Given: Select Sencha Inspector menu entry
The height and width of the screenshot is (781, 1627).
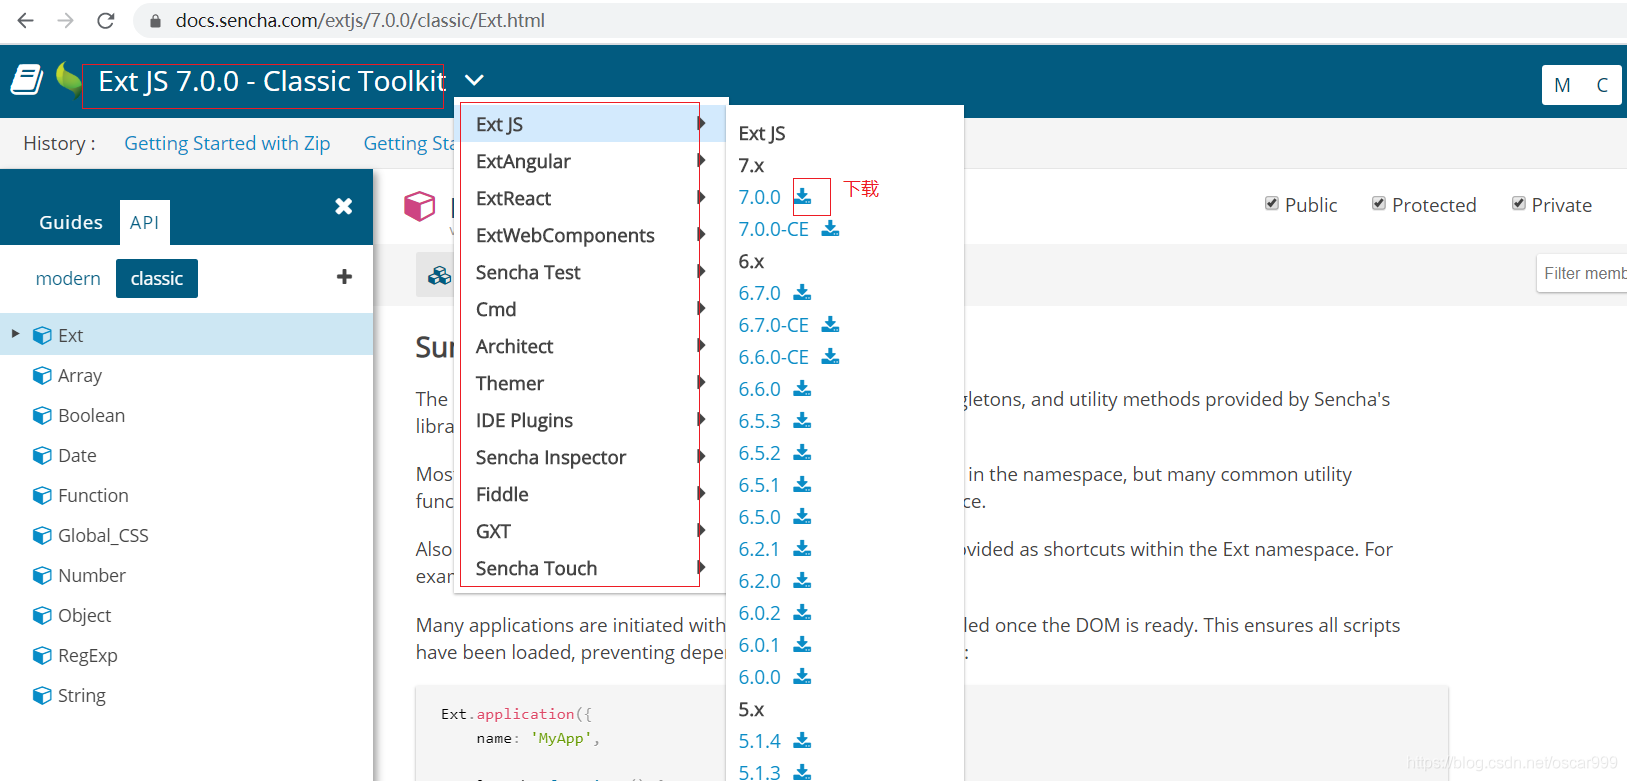Looking at the screenshot, I should click(x=592, y=457).
